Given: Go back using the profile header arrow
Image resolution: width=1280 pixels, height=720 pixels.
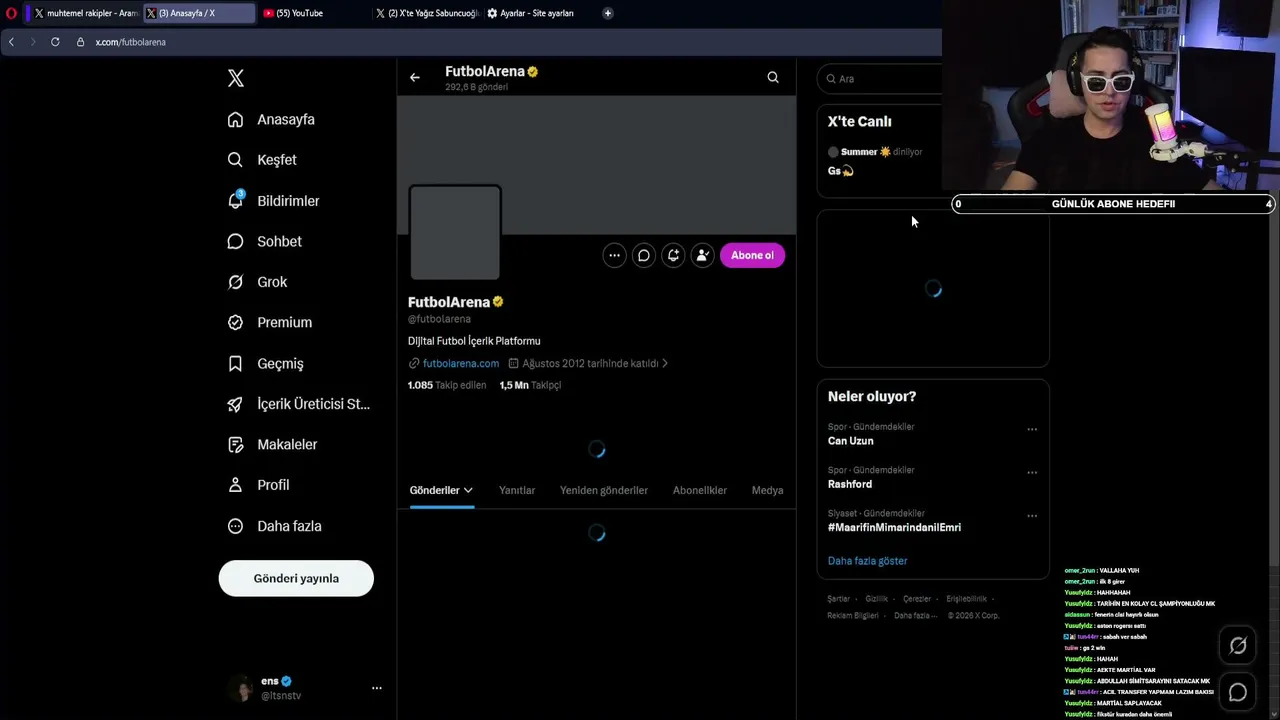Looking at the screenshot, I should pyautogui.click(x=415, y=77).
